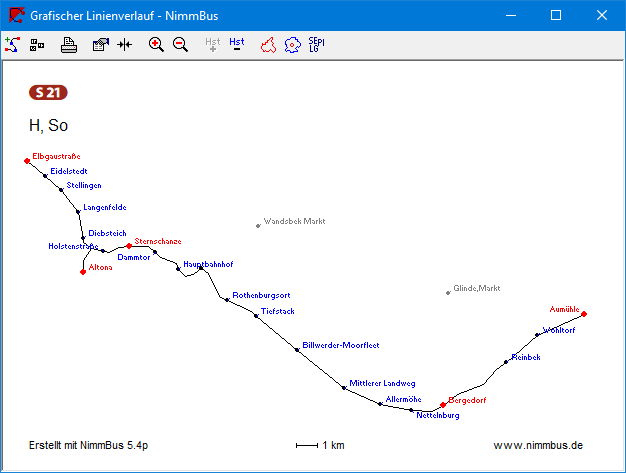Click the printer icon

(x=69, y=44)
